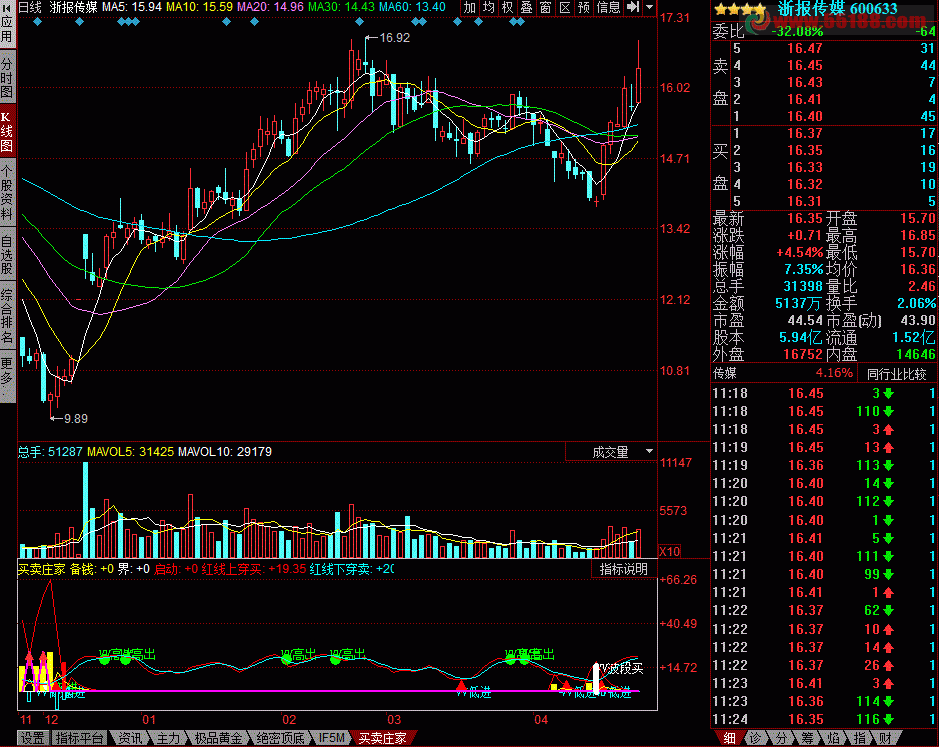Select the 焰 tab at bottom right
Image resolution: width=939 pixels, height=747 pixels.
tap(834, 739)
